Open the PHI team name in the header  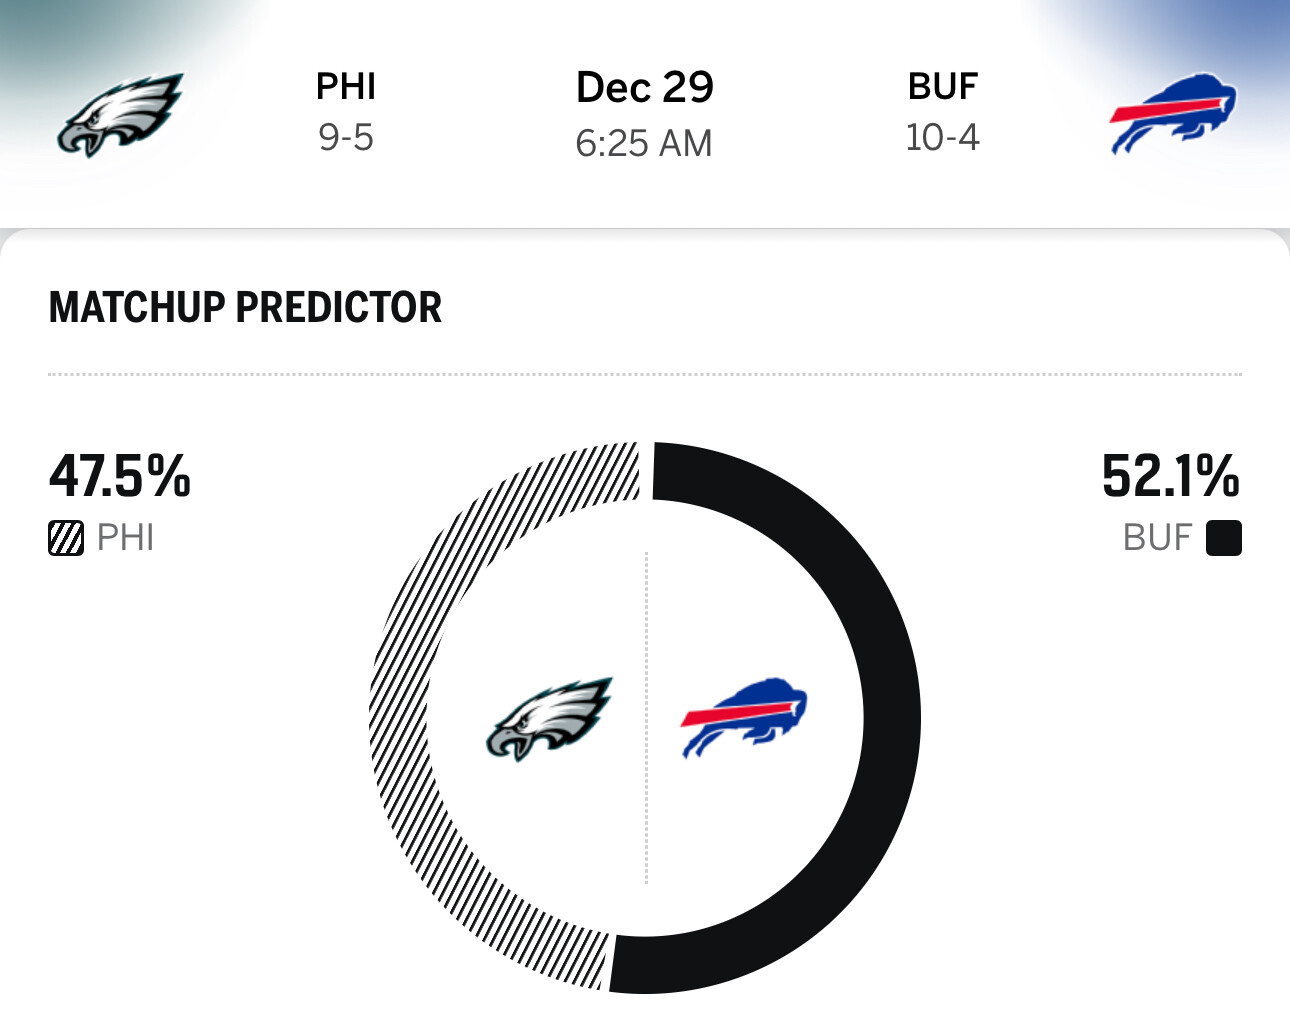[x=346, y=87]
